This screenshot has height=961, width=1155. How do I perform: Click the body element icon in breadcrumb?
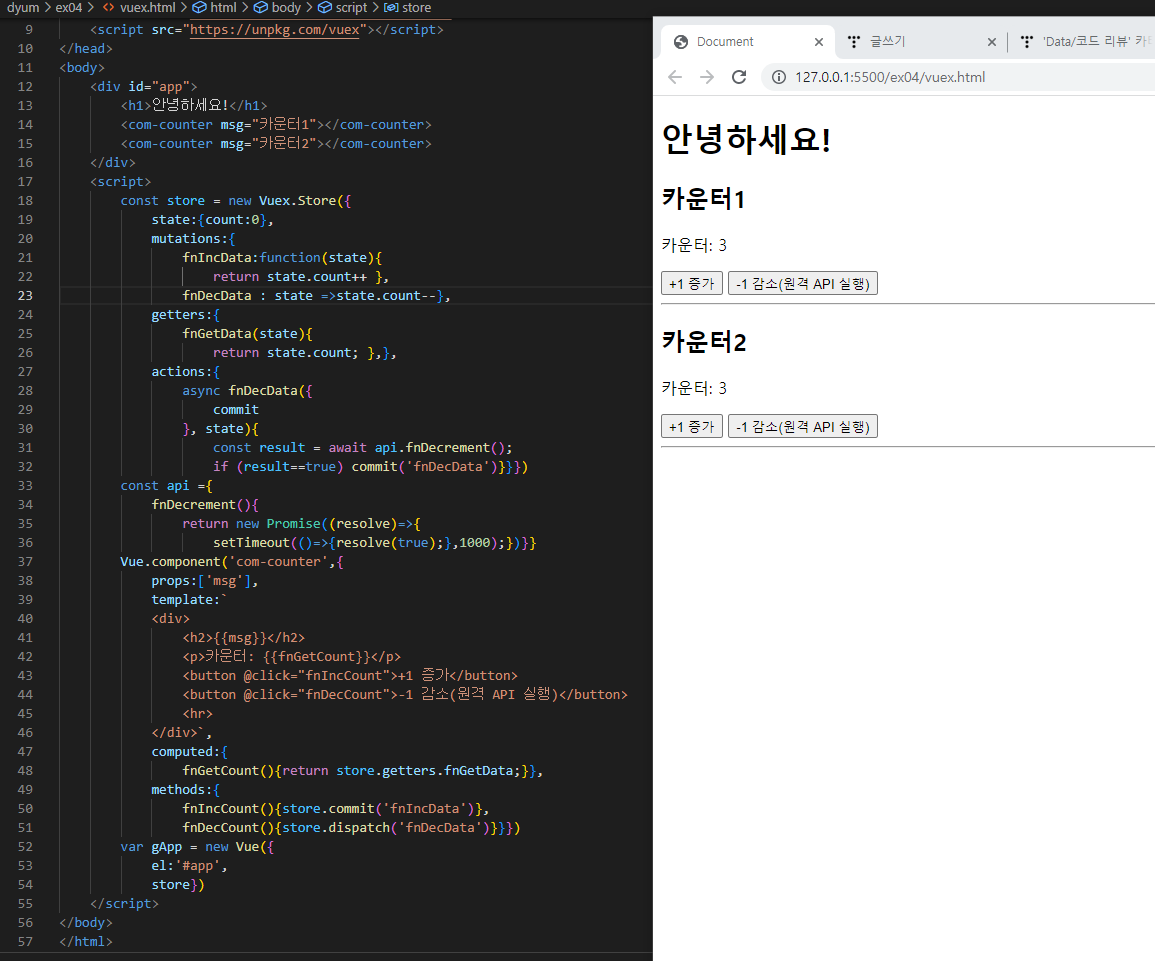pos(261,7)
